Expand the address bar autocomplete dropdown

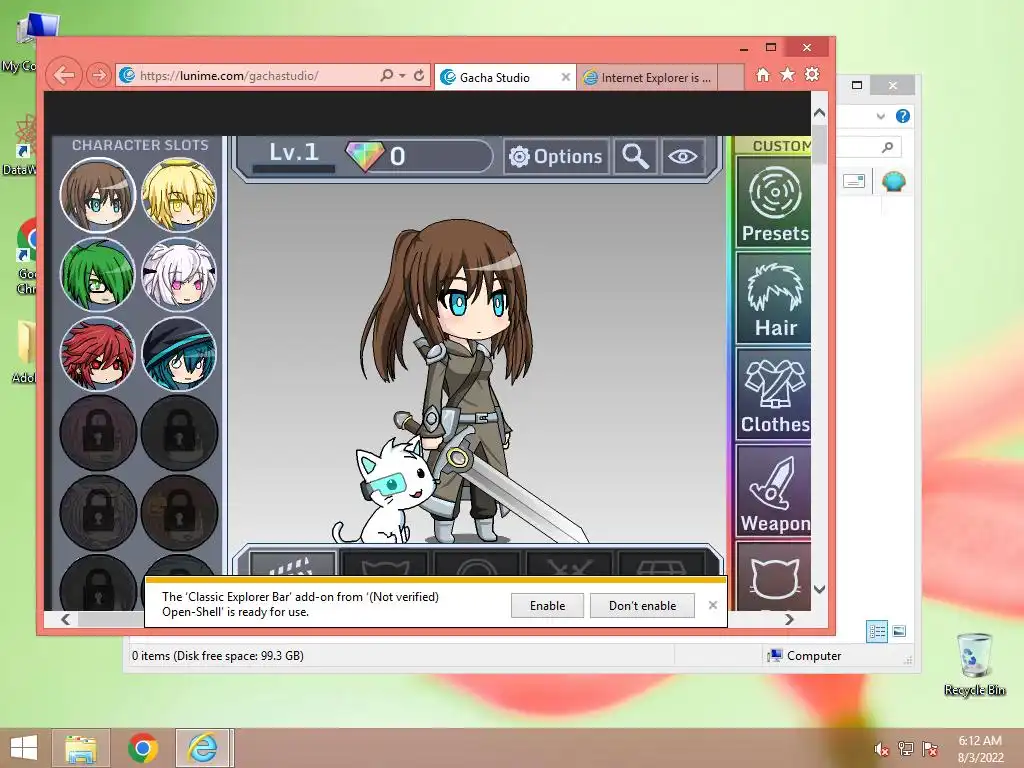coord(402,76)
